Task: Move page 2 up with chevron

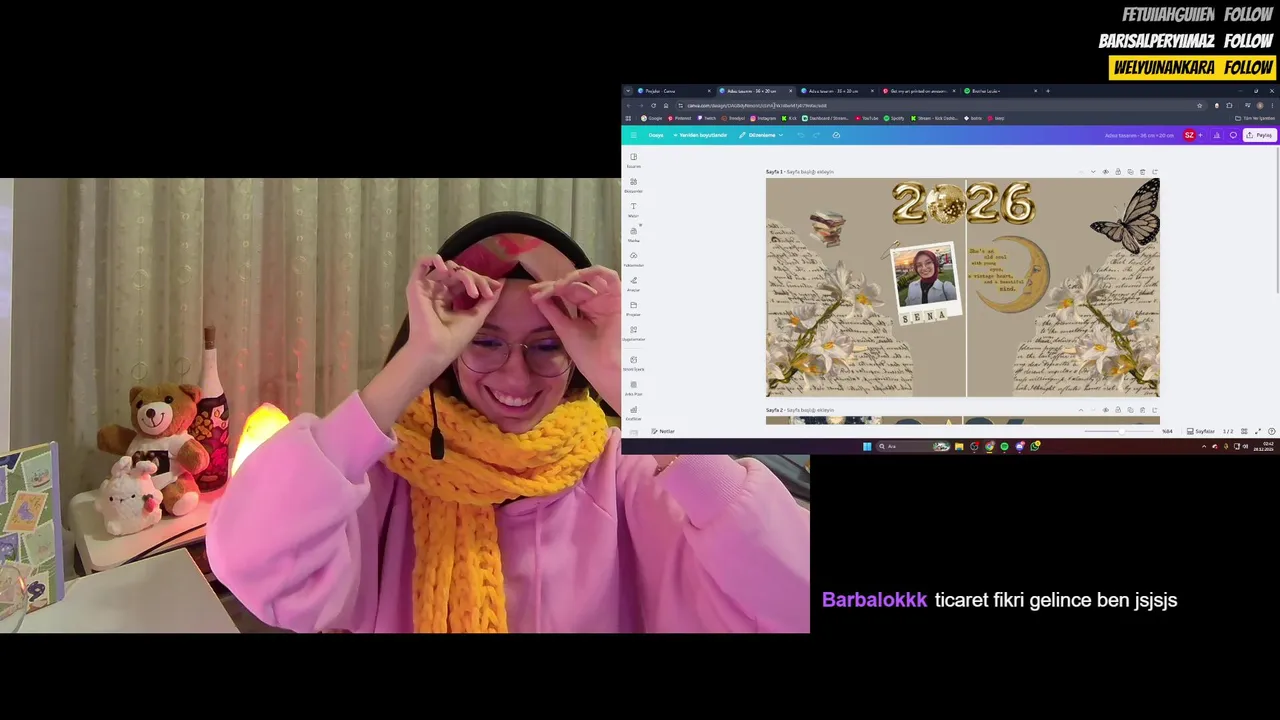Action: [x=1081, y=410]
